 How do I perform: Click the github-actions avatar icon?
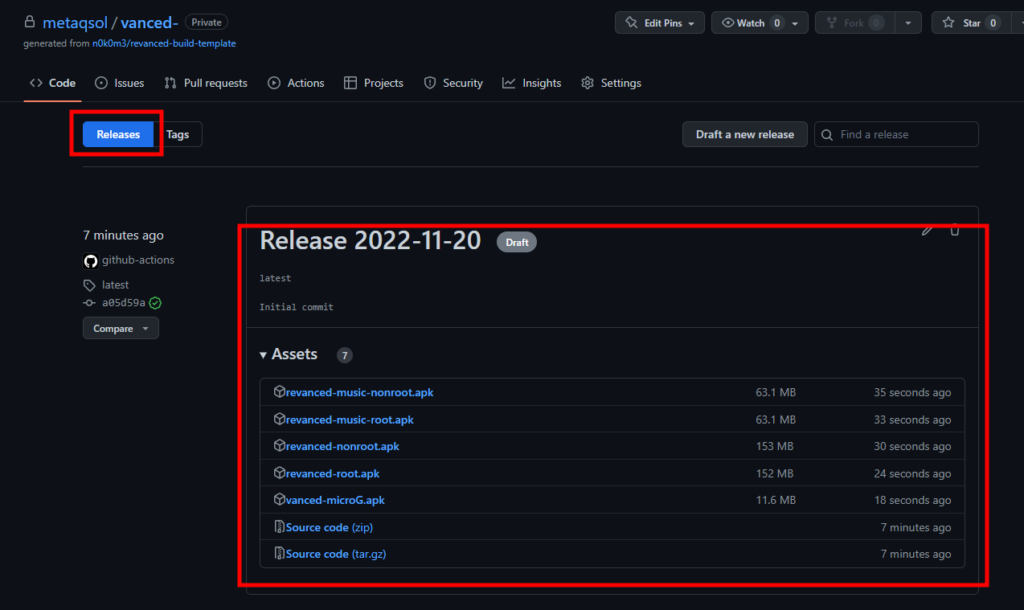[x=90, y=260]
